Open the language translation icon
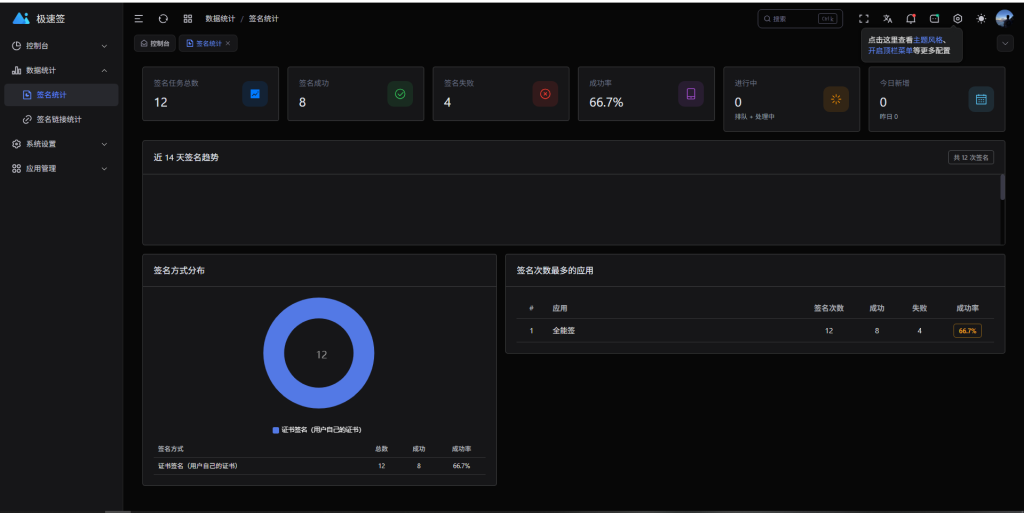 tap(887, 19)
